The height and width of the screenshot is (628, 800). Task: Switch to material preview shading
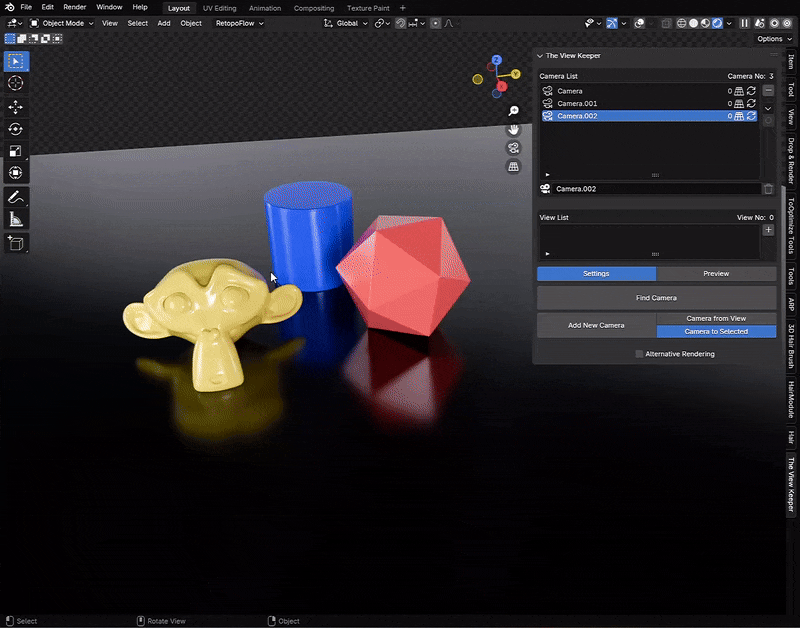click(x=705, y=23)
